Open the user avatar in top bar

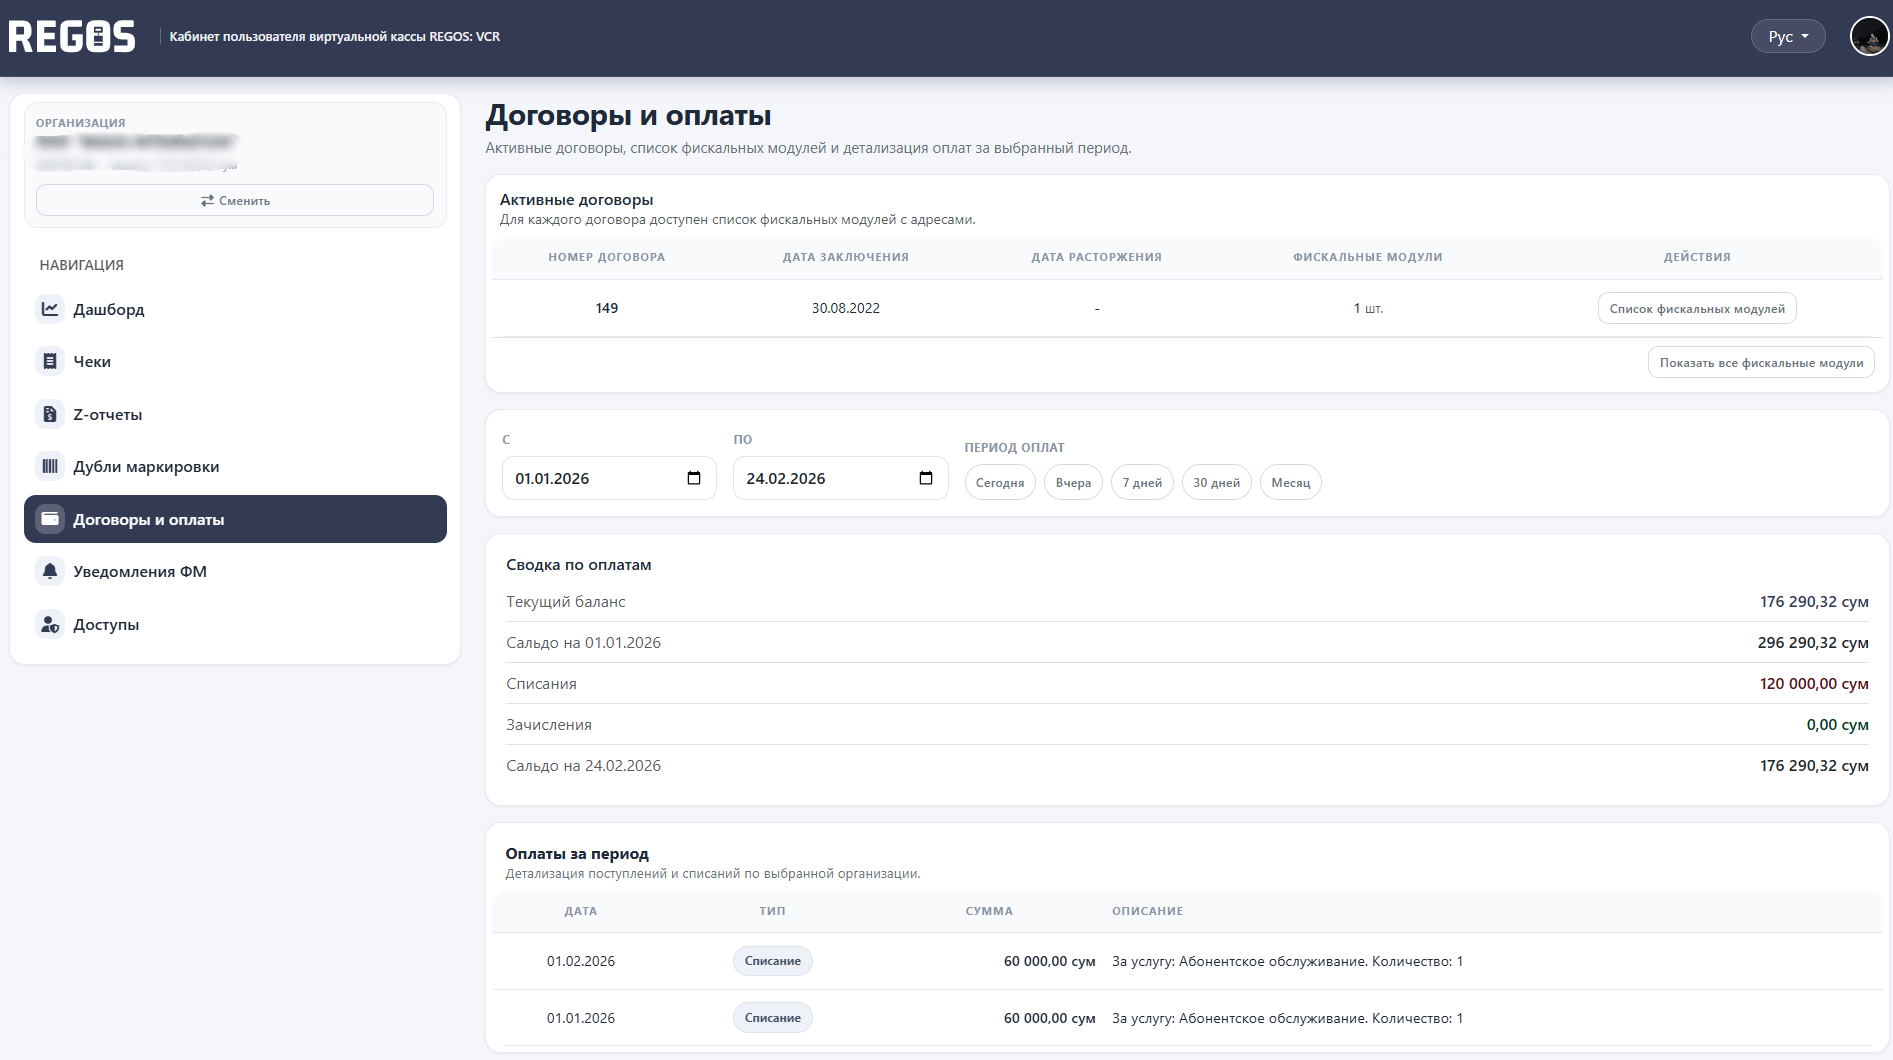[x=1868, y=37]
